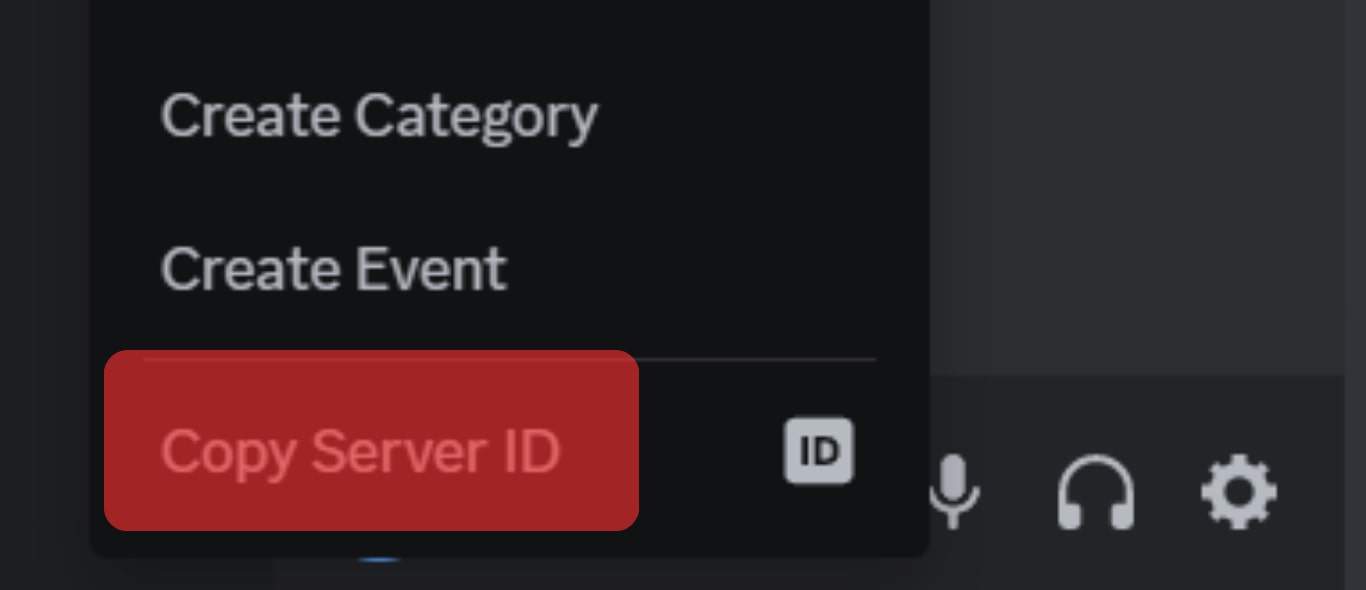
Task: Click the headset icon in the user panel
Action: [x=1096, y=491]
